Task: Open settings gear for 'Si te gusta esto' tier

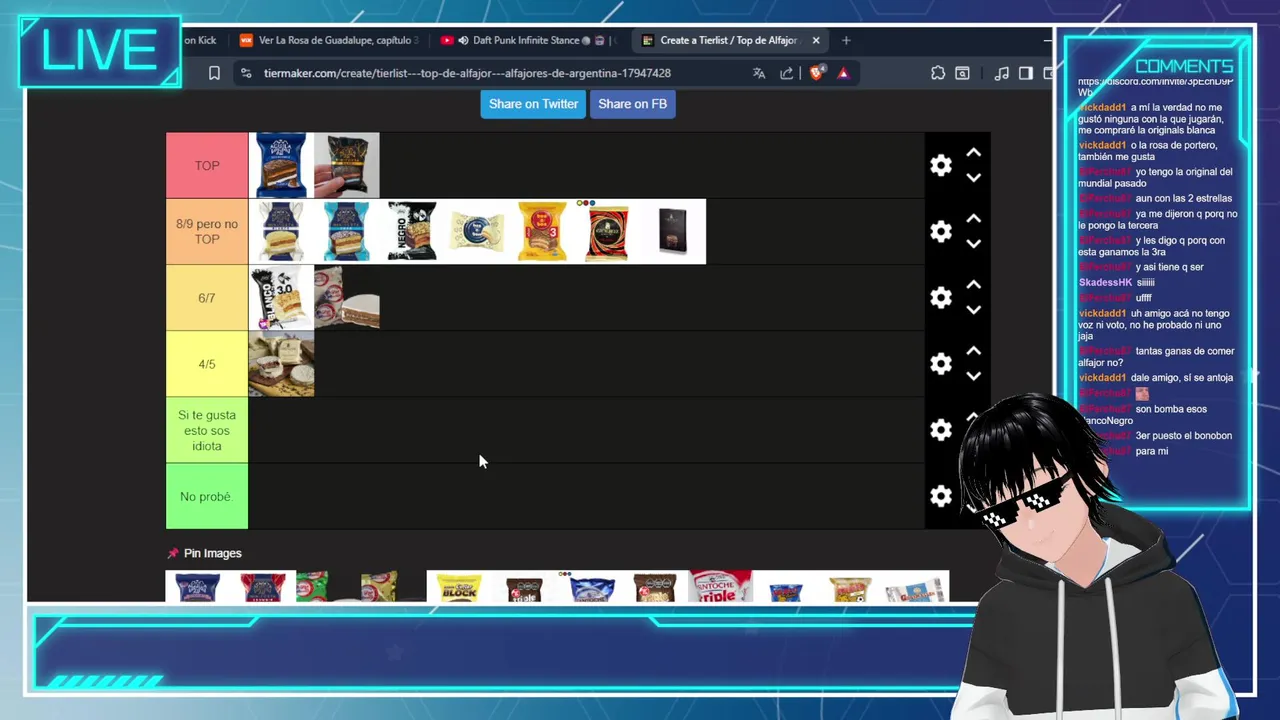Action: pos(941,430)
